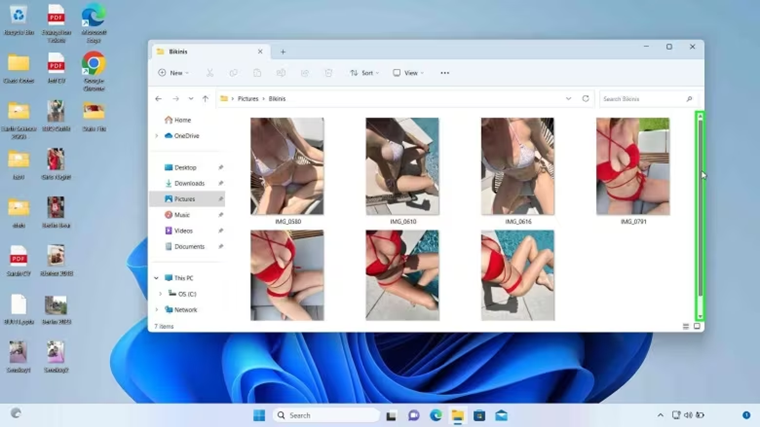Open Downloads in the navigation pane
The width and height of the screenshot is (760, 427).
pos(189,183)
